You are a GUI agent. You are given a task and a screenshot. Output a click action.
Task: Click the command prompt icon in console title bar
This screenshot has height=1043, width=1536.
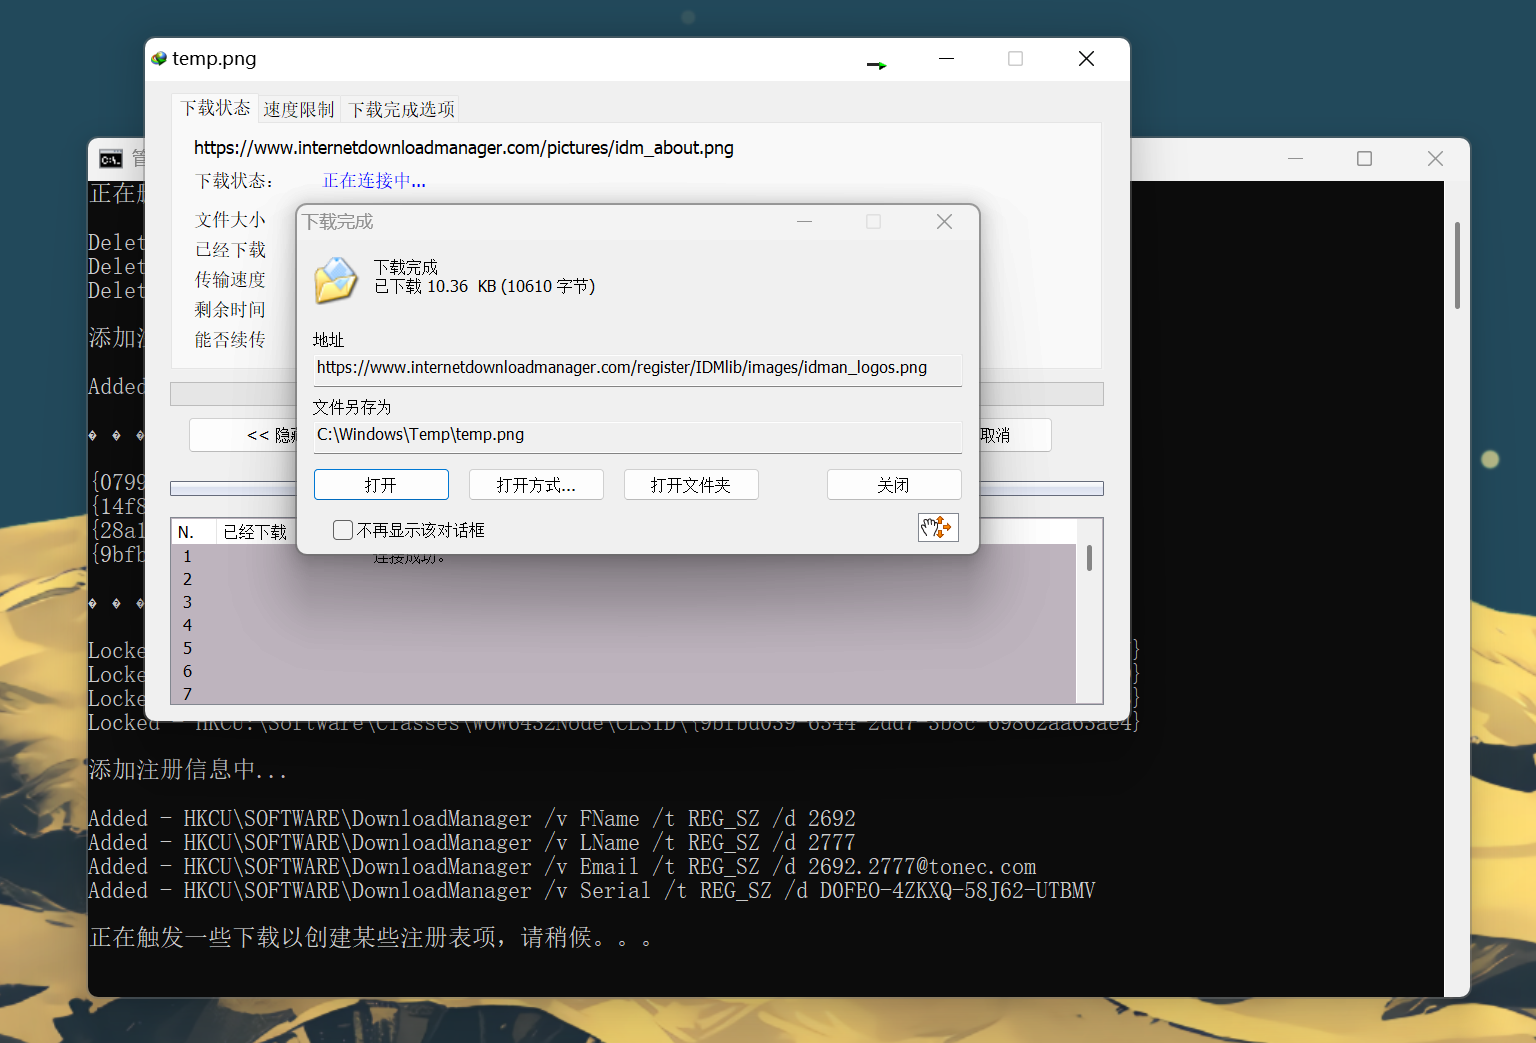tap(111, 159)
